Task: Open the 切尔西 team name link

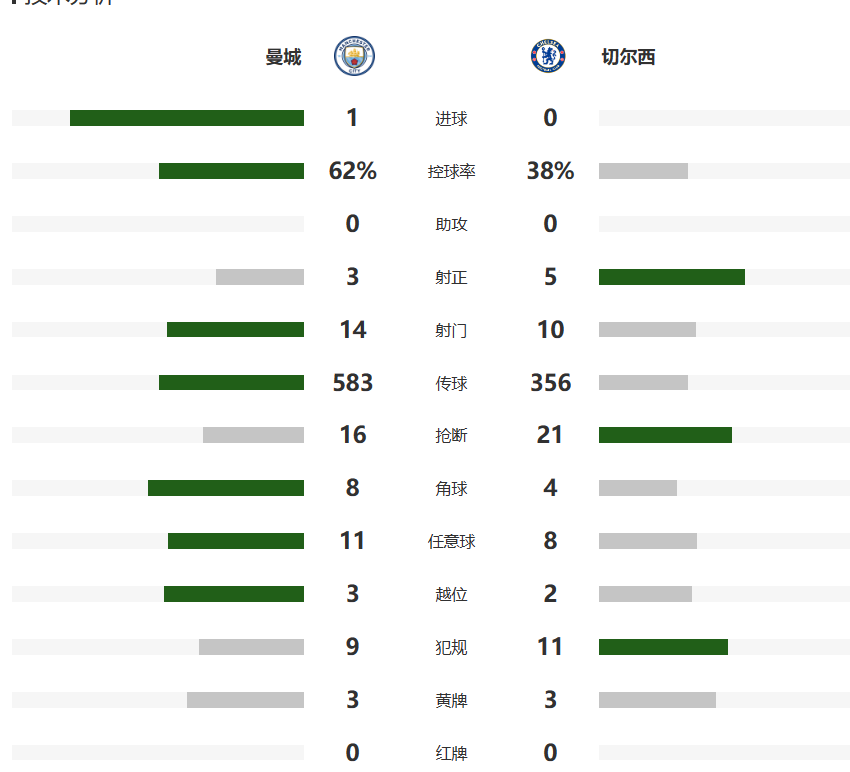Action: [x=628, y=57]
